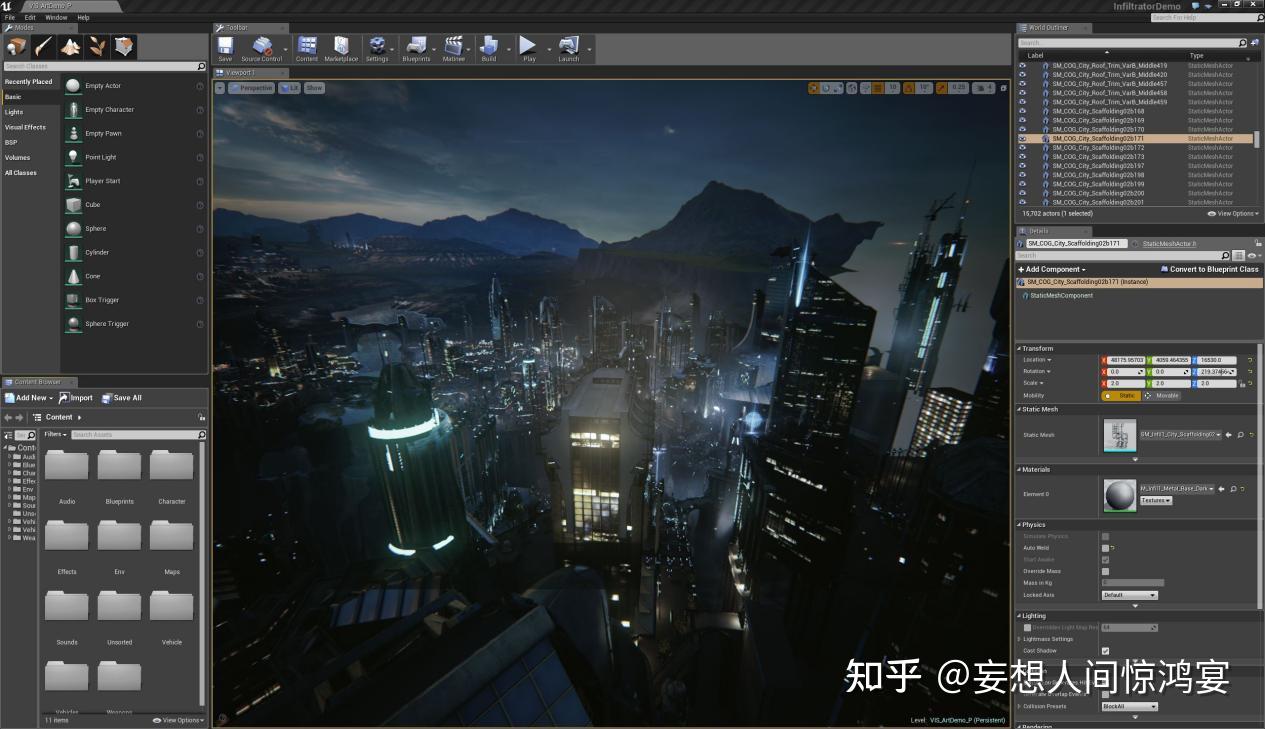
Task: Select the Point Light in the Modes panel
Action: pos(100,157)
